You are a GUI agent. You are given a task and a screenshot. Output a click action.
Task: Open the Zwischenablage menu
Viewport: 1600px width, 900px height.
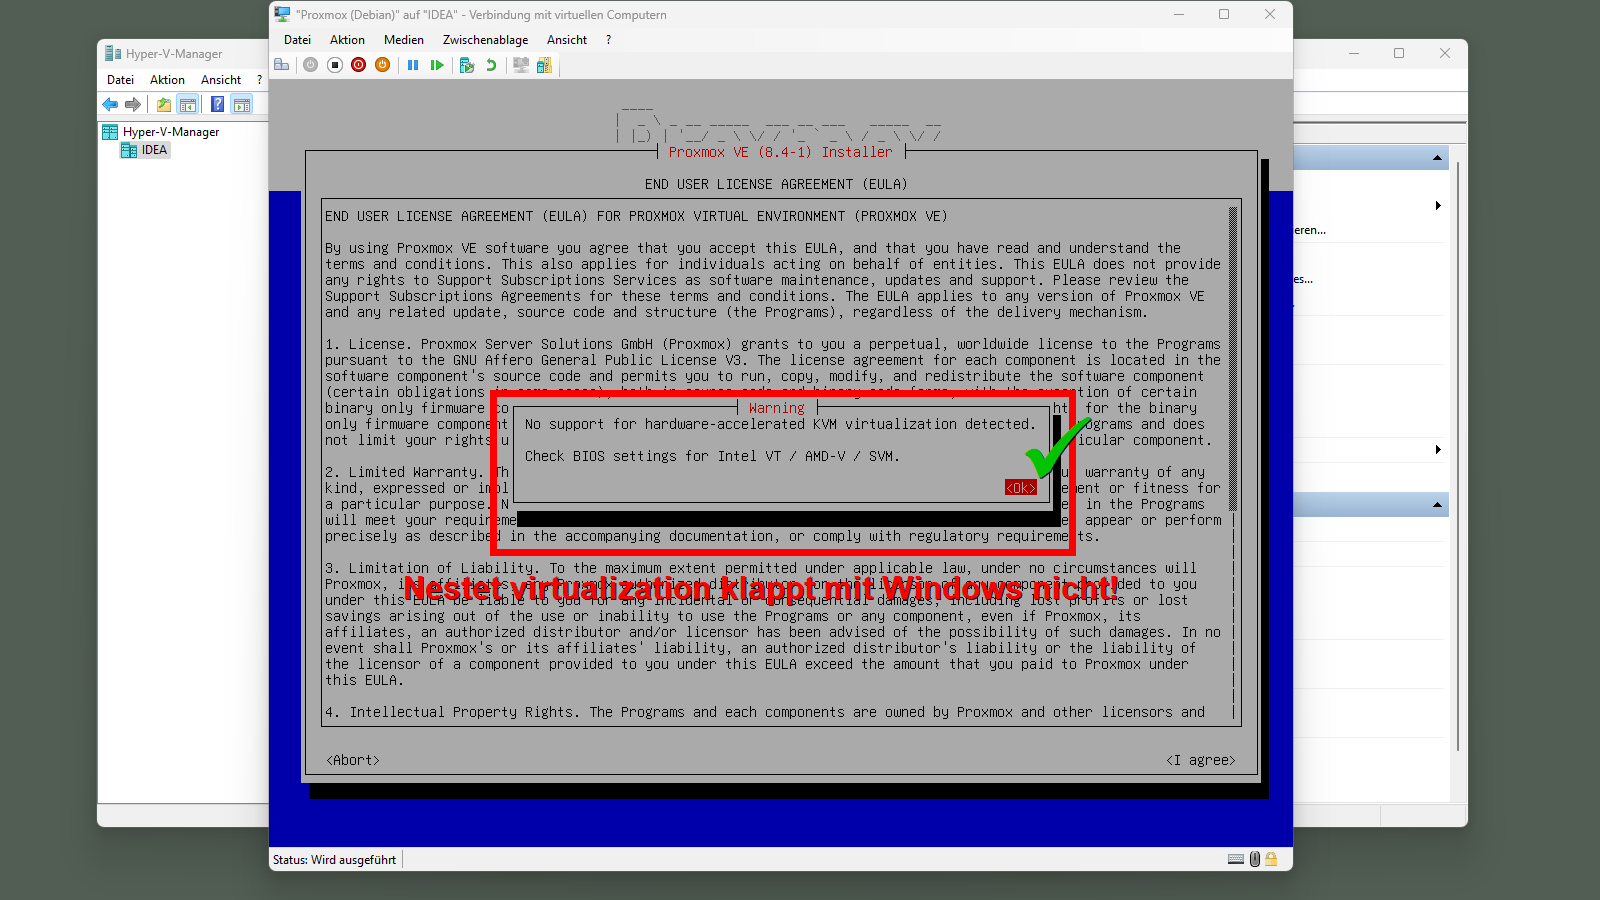click(485, 40)
